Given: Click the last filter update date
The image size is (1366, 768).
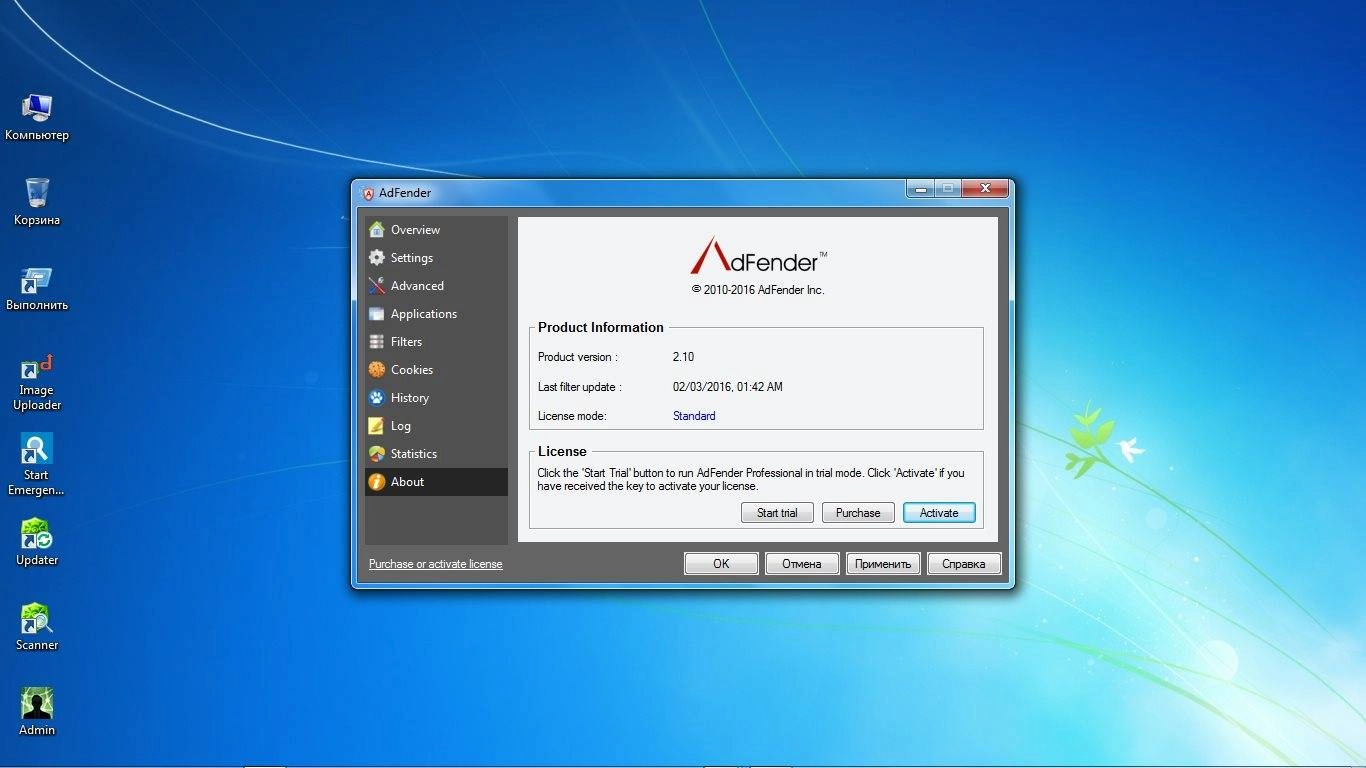Looking at the screenshot, I should coord(728,387).
